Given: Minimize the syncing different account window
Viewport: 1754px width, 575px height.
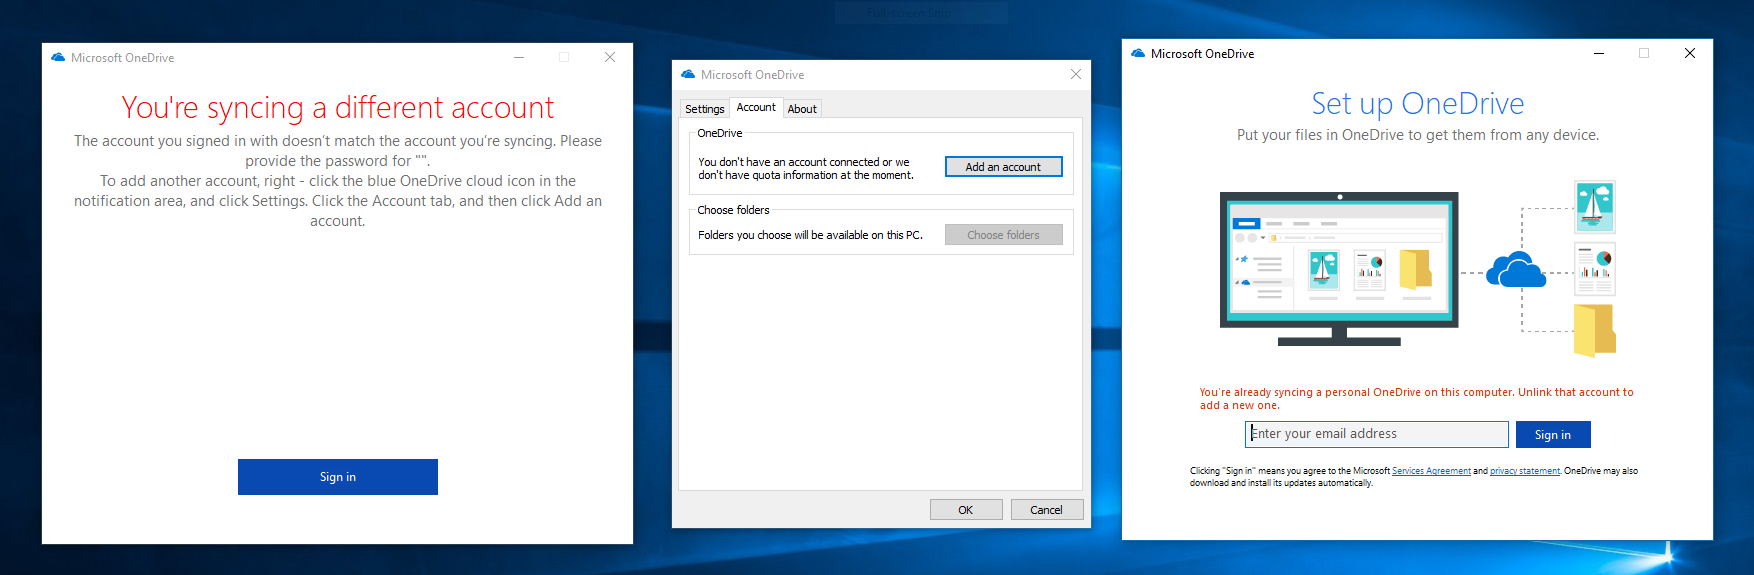Looking at the screenshot, I should pyautogui.click(x=519, y=57).
